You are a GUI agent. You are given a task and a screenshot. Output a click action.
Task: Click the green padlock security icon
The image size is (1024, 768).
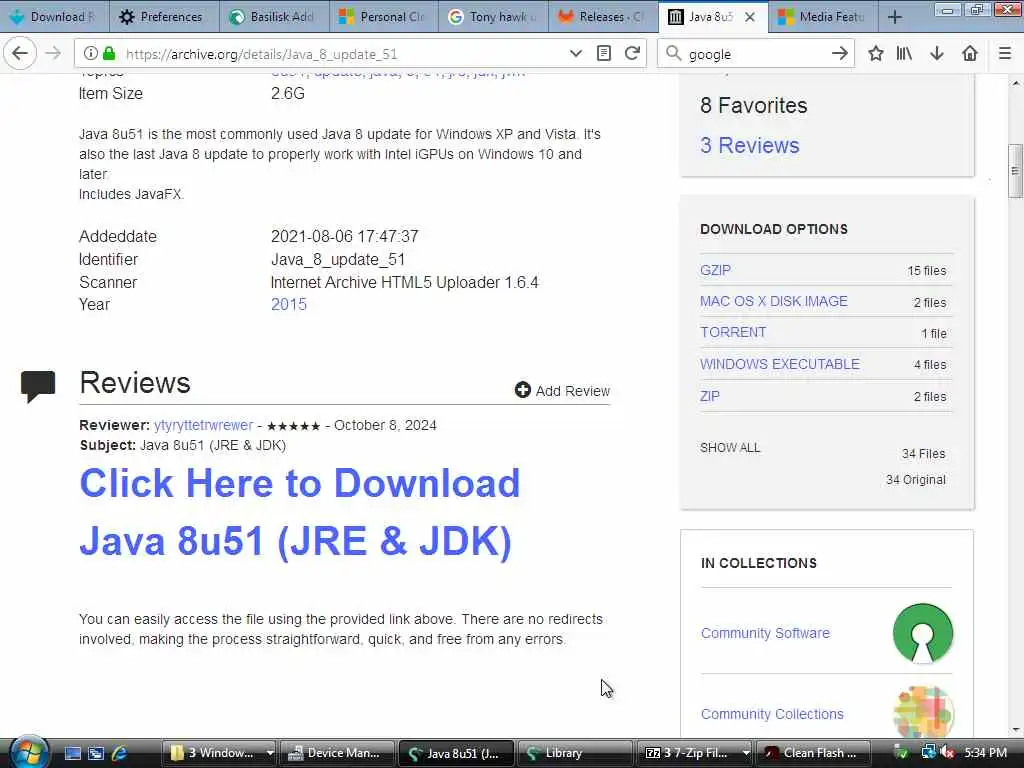coord(109,54)
